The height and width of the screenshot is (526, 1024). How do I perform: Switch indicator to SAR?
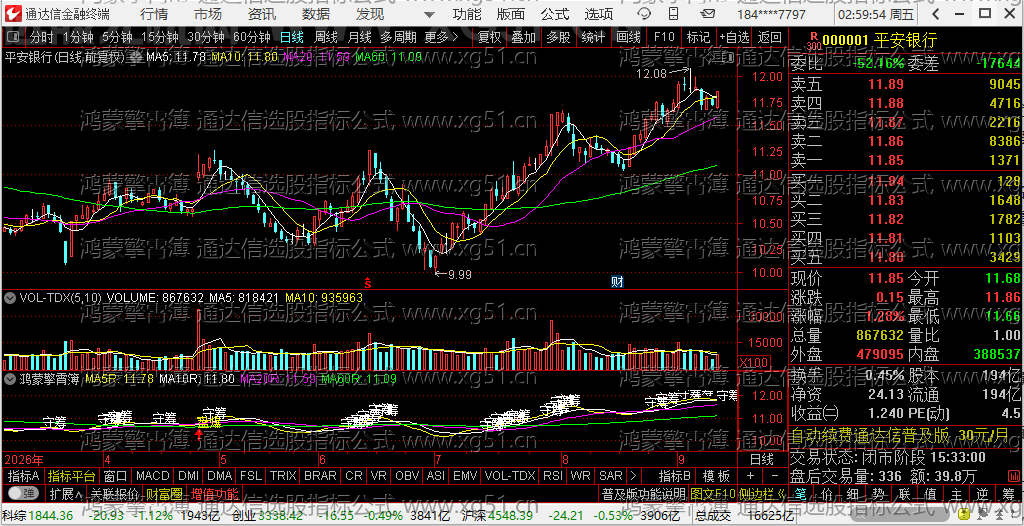[611, 476]
